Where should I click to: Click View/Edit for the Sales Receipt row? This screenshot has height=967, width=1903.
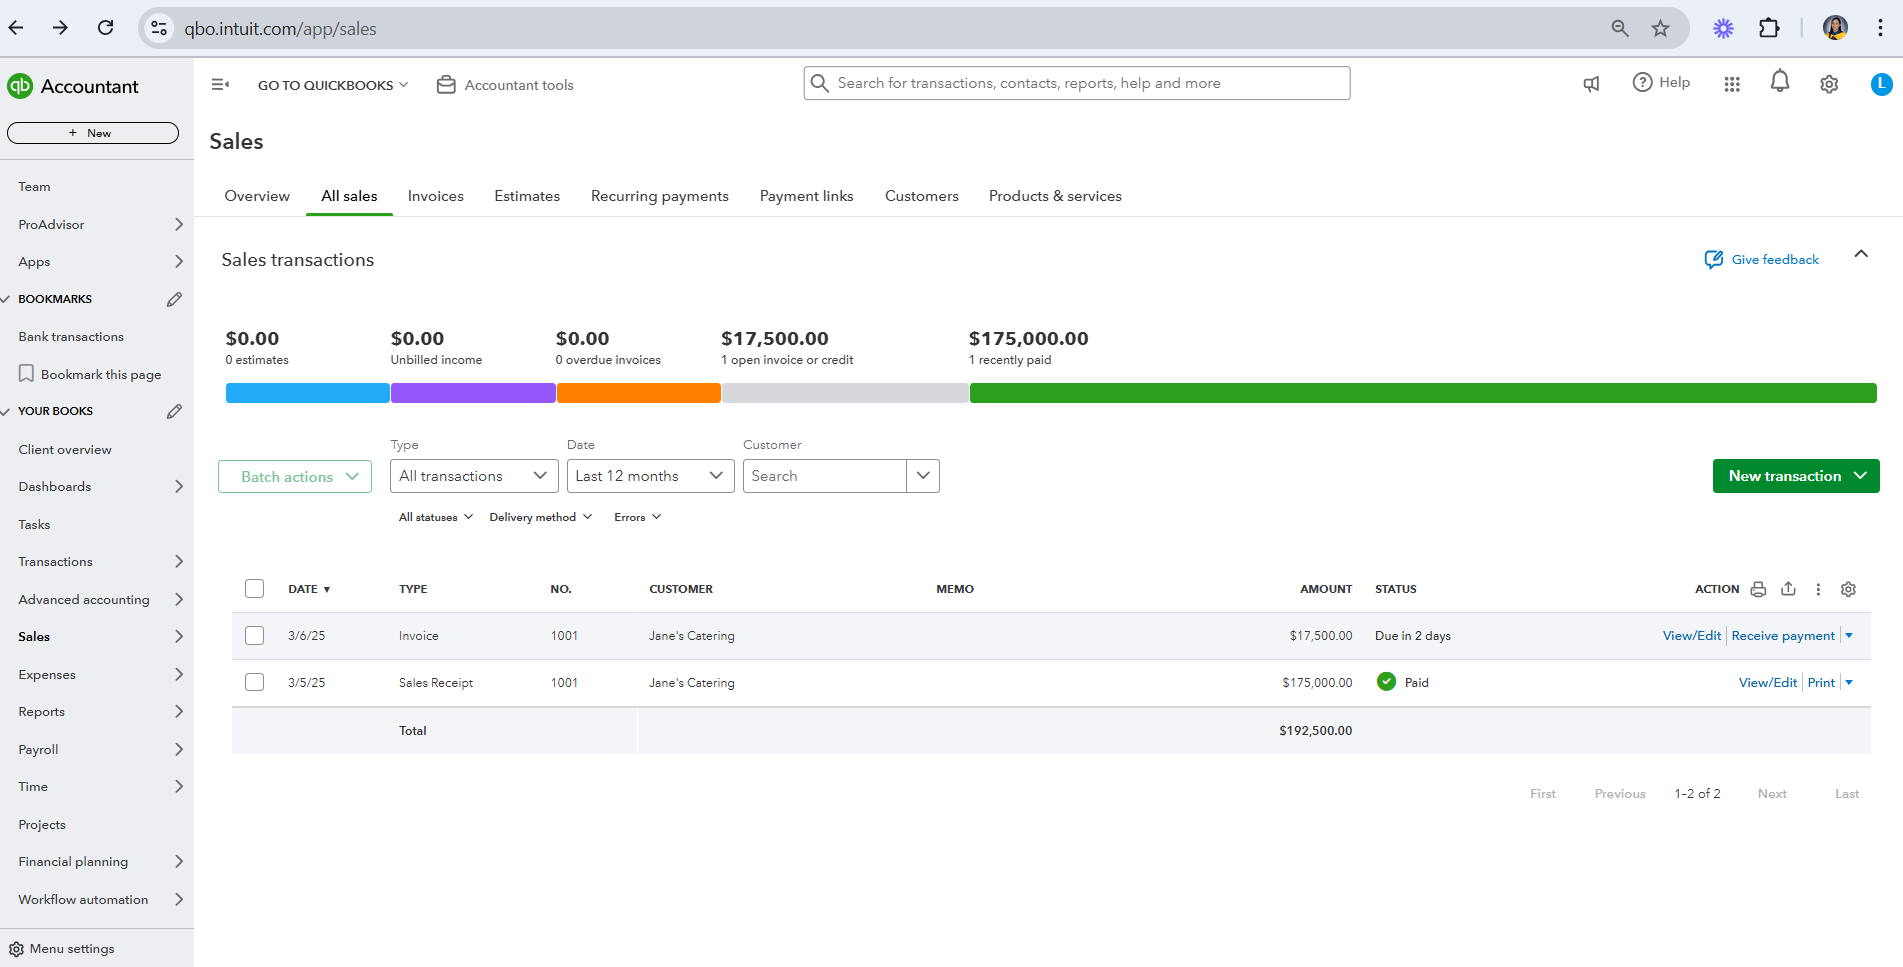pyautogui.click(x=1768, y=682)
